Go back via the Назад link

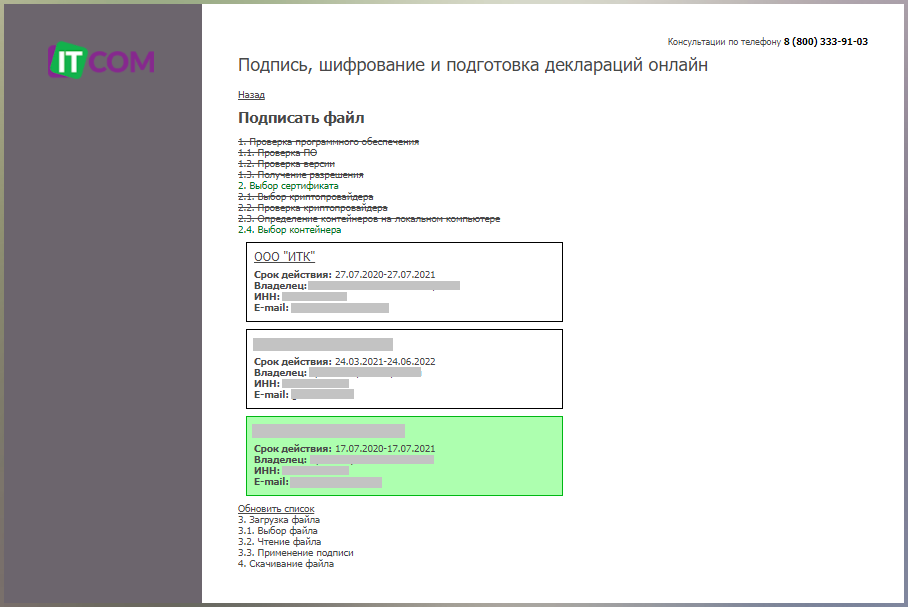[x=251, y=95]
